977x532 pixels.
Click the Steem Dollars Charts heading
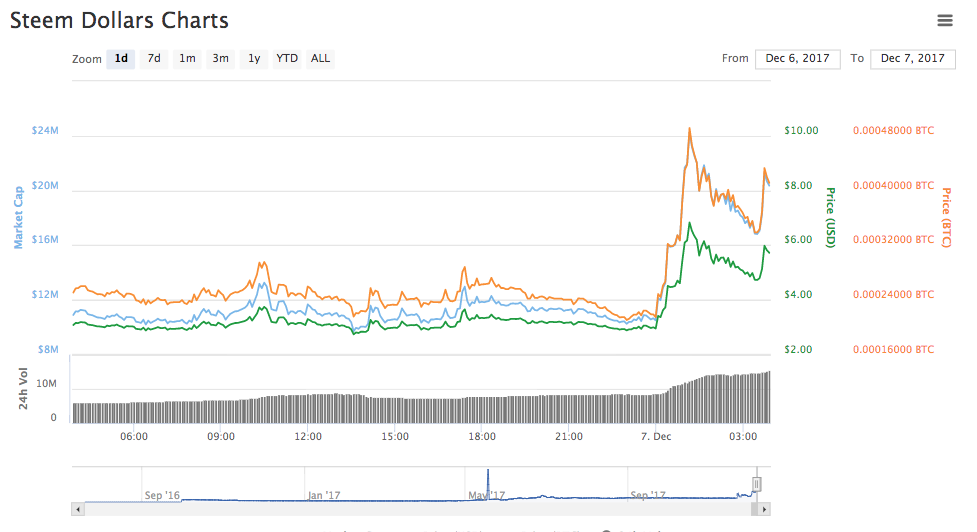(x=119, y=21)
